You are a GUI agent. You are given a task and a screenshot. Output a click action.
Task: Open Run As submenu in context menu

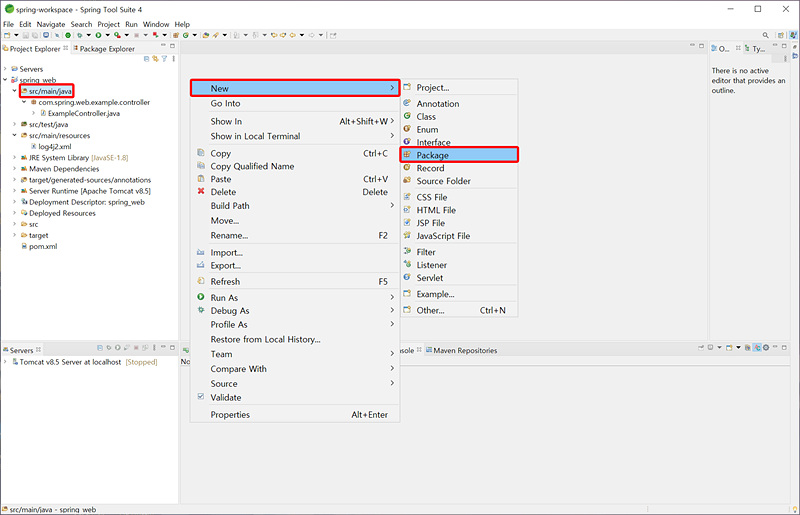tap(294, 298)
